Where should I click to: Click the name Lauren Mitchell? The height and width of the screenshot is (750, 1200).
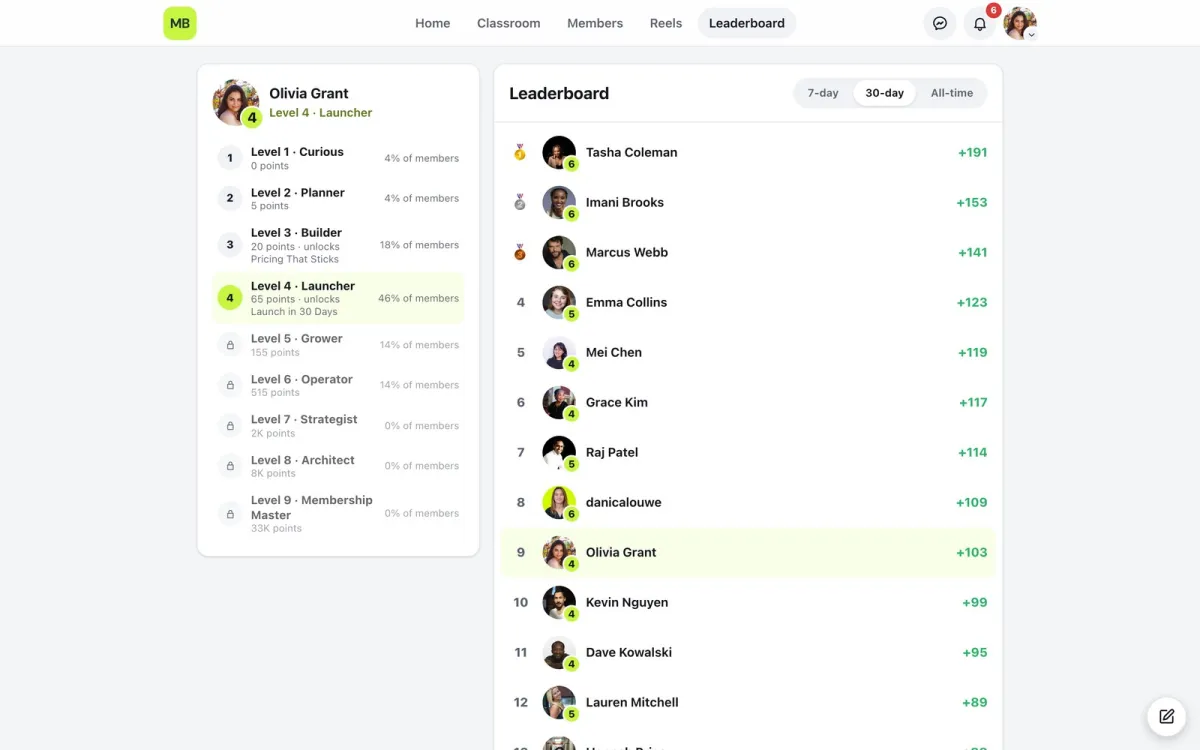pyautogui.click(x=632, y=702)
